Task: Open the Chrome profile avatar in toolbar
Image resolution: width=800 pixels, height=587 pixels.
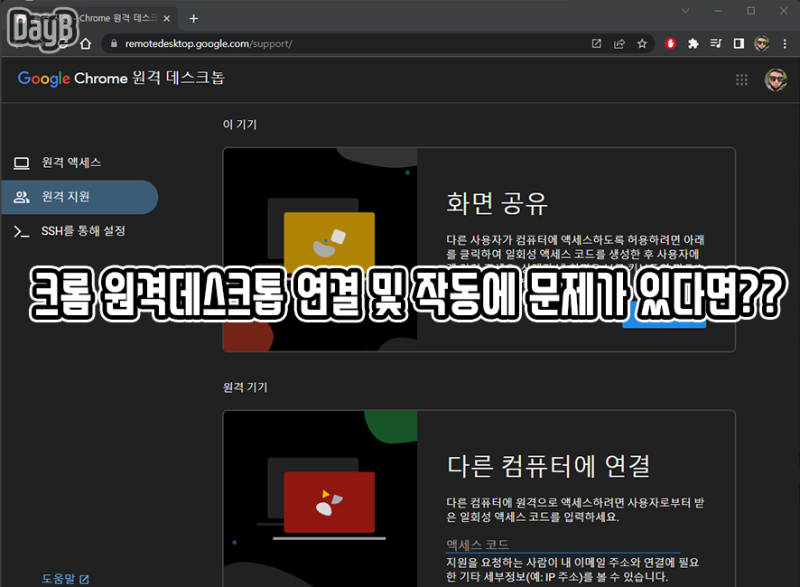Action: [x=762, y=44]
